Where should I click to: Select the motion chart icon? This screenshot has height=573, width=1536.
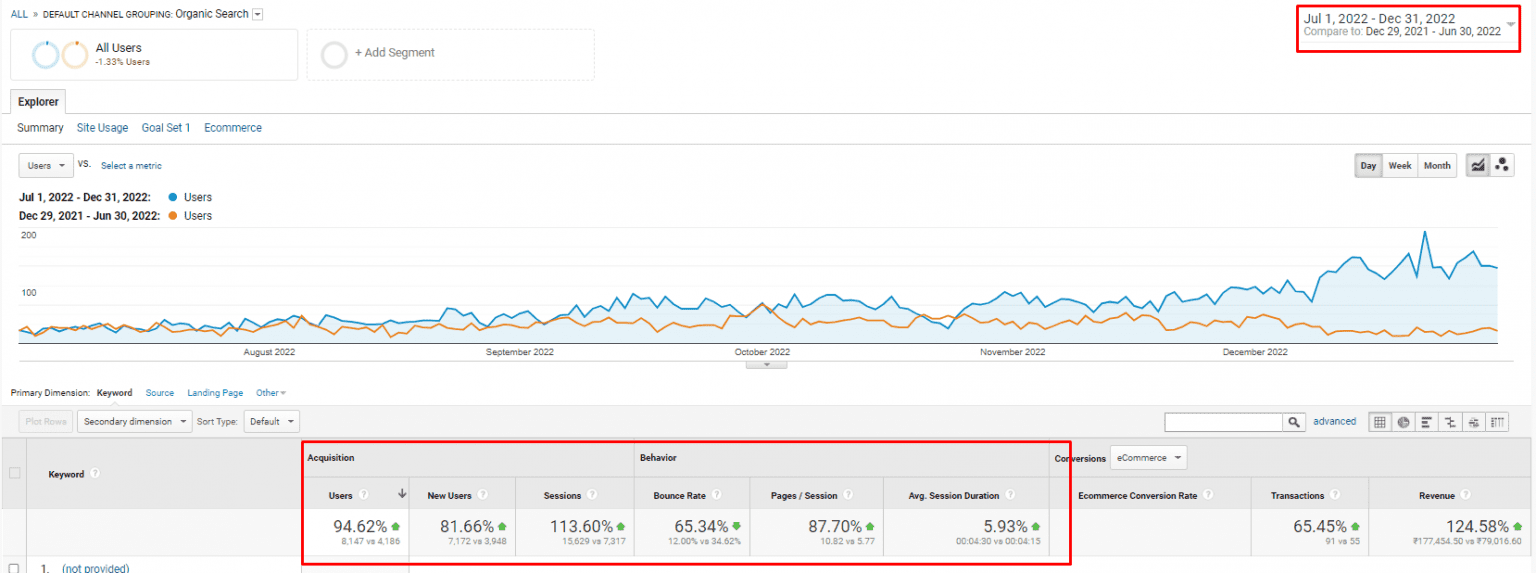(1501, 166)
